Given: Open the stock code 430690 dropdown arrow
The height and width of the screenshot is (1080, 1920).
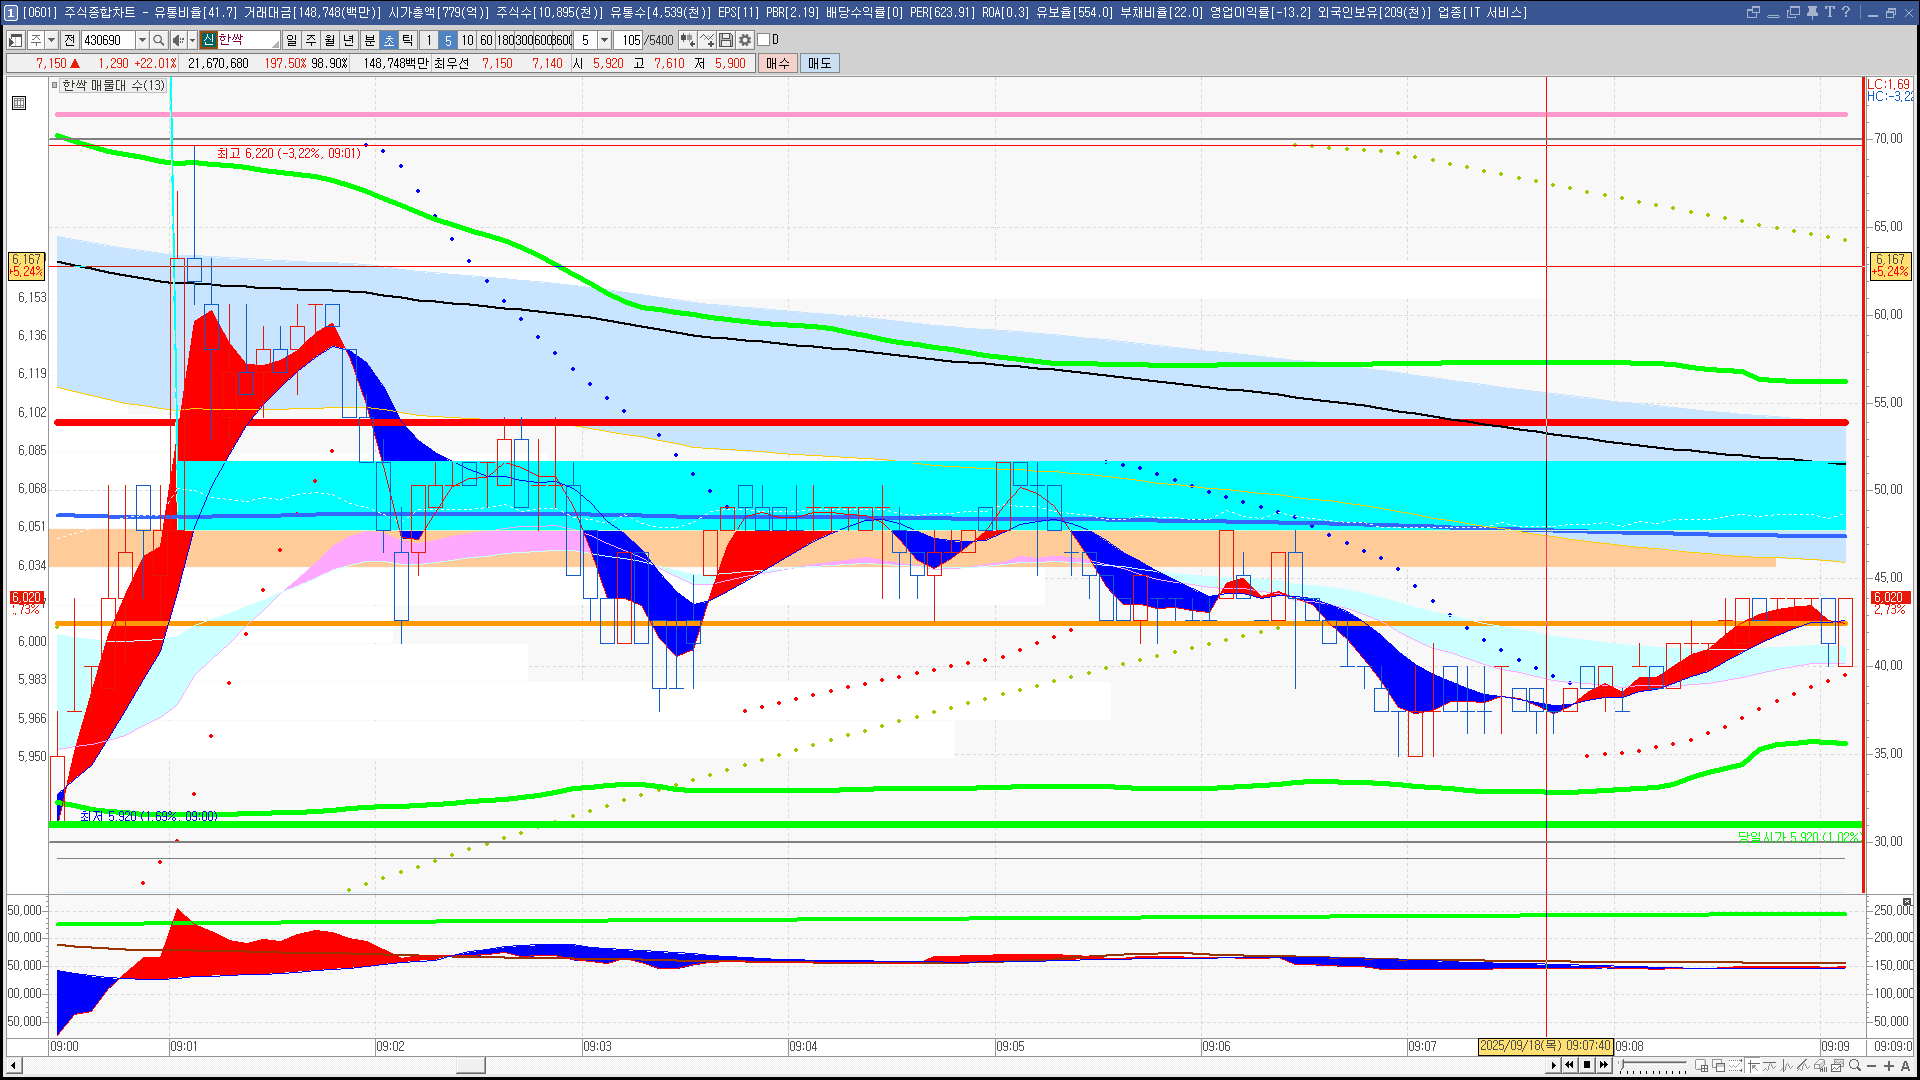Looking at the screenshot, I should click(142, 40).
